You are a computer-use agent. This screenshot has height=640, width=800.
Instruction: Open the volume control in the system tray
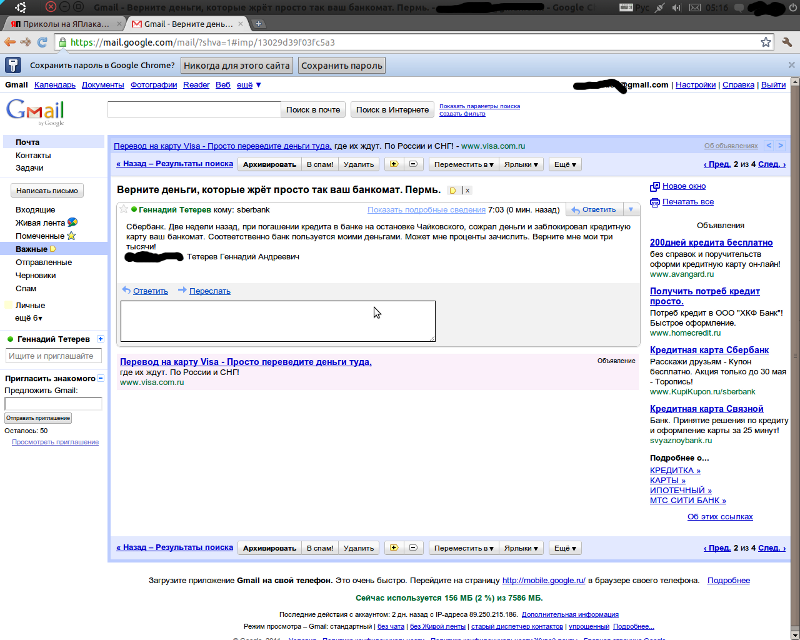pos(677,8)
